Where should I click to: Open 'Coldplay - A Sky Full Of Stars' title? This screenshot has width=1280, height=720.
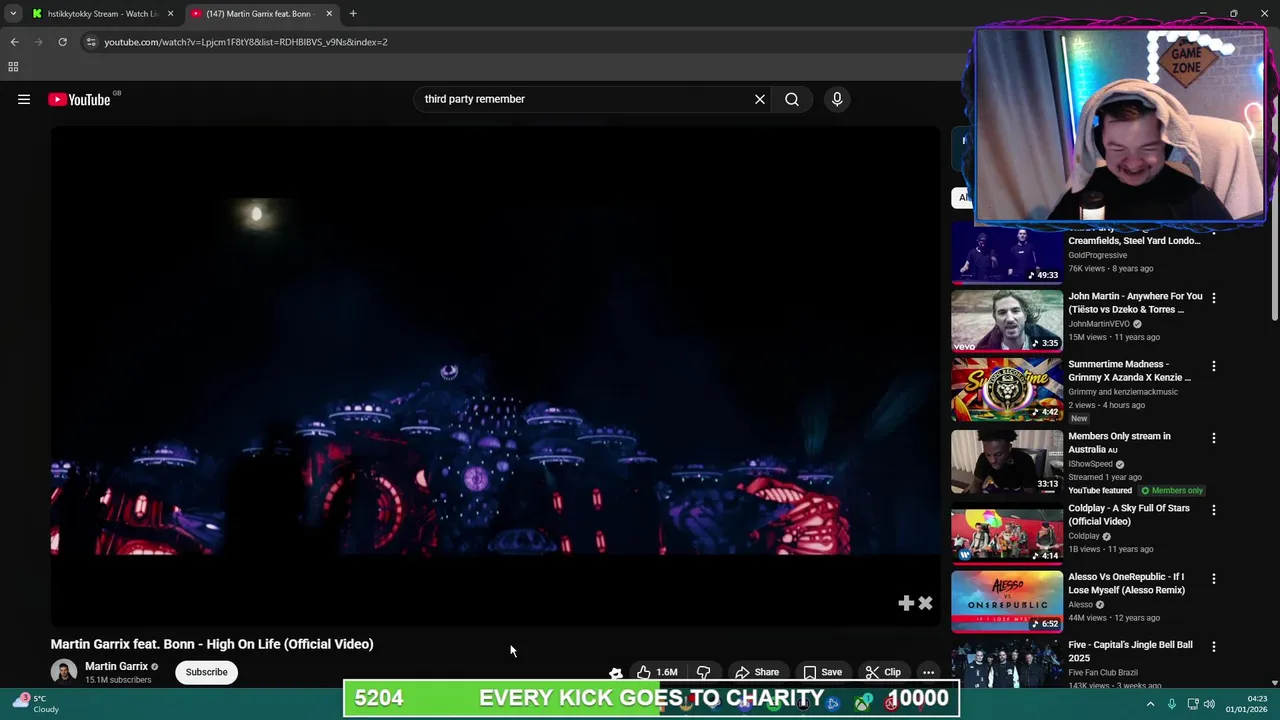point(1129,515)
